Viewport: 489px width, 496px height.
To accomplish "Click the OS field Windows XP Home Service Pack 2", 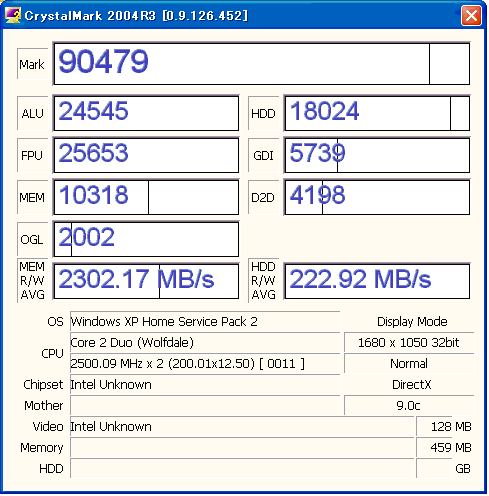I will coord(205,321).
